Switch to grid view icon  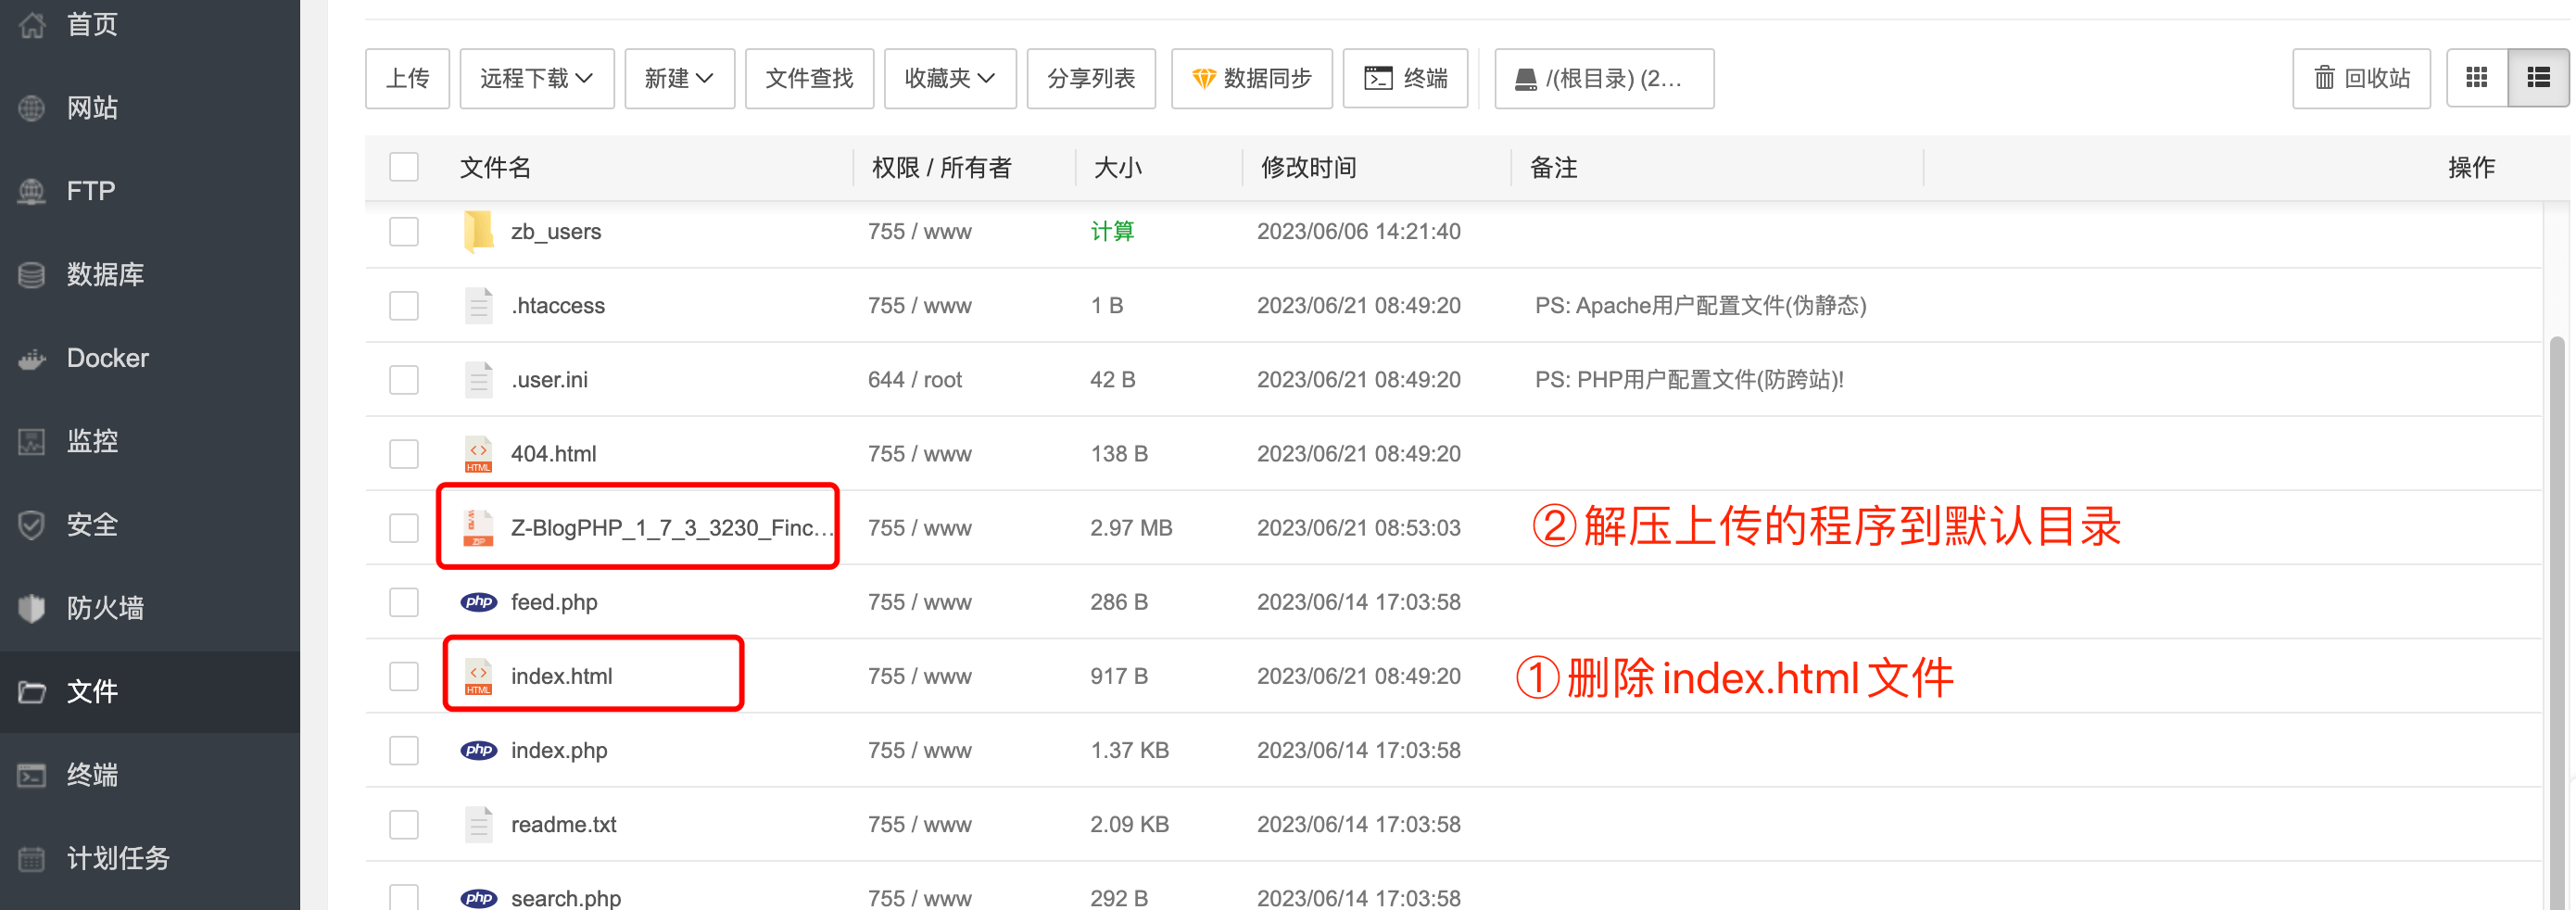click(2476, 78)
